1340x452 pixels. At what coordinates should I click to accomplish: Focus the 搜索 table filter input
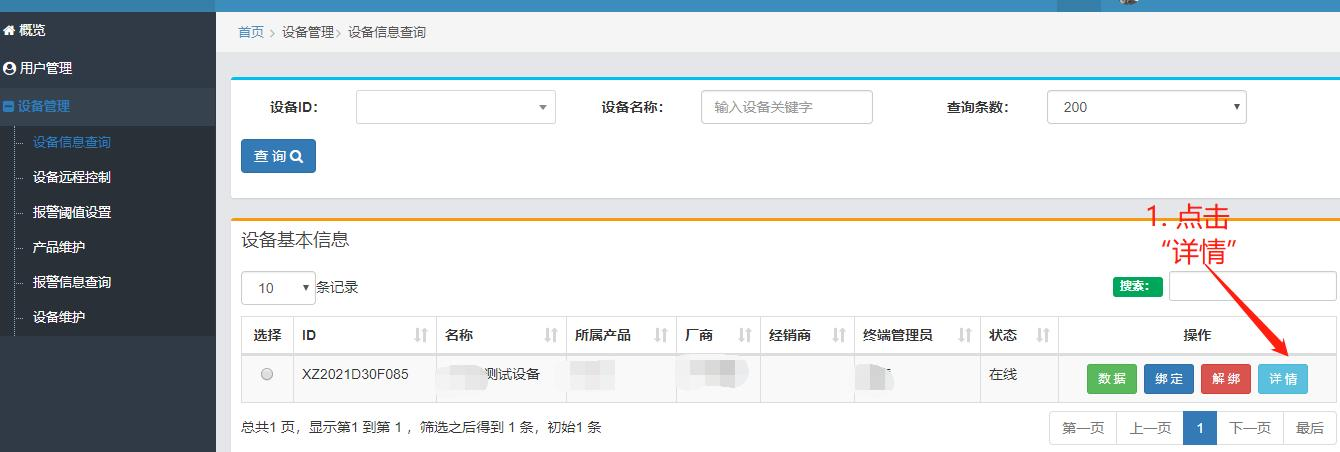1254,286
